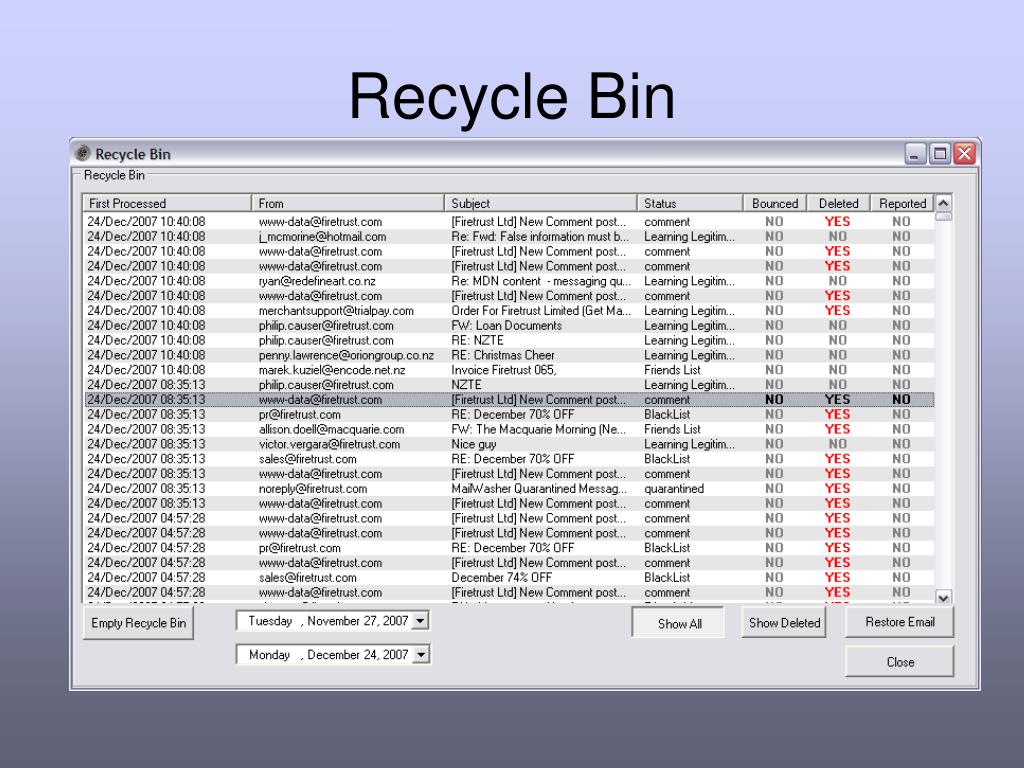This screenshot has height=768, width=1024.
Task: Click the Monday day field in date picker
Action: (x=269, y=654)
